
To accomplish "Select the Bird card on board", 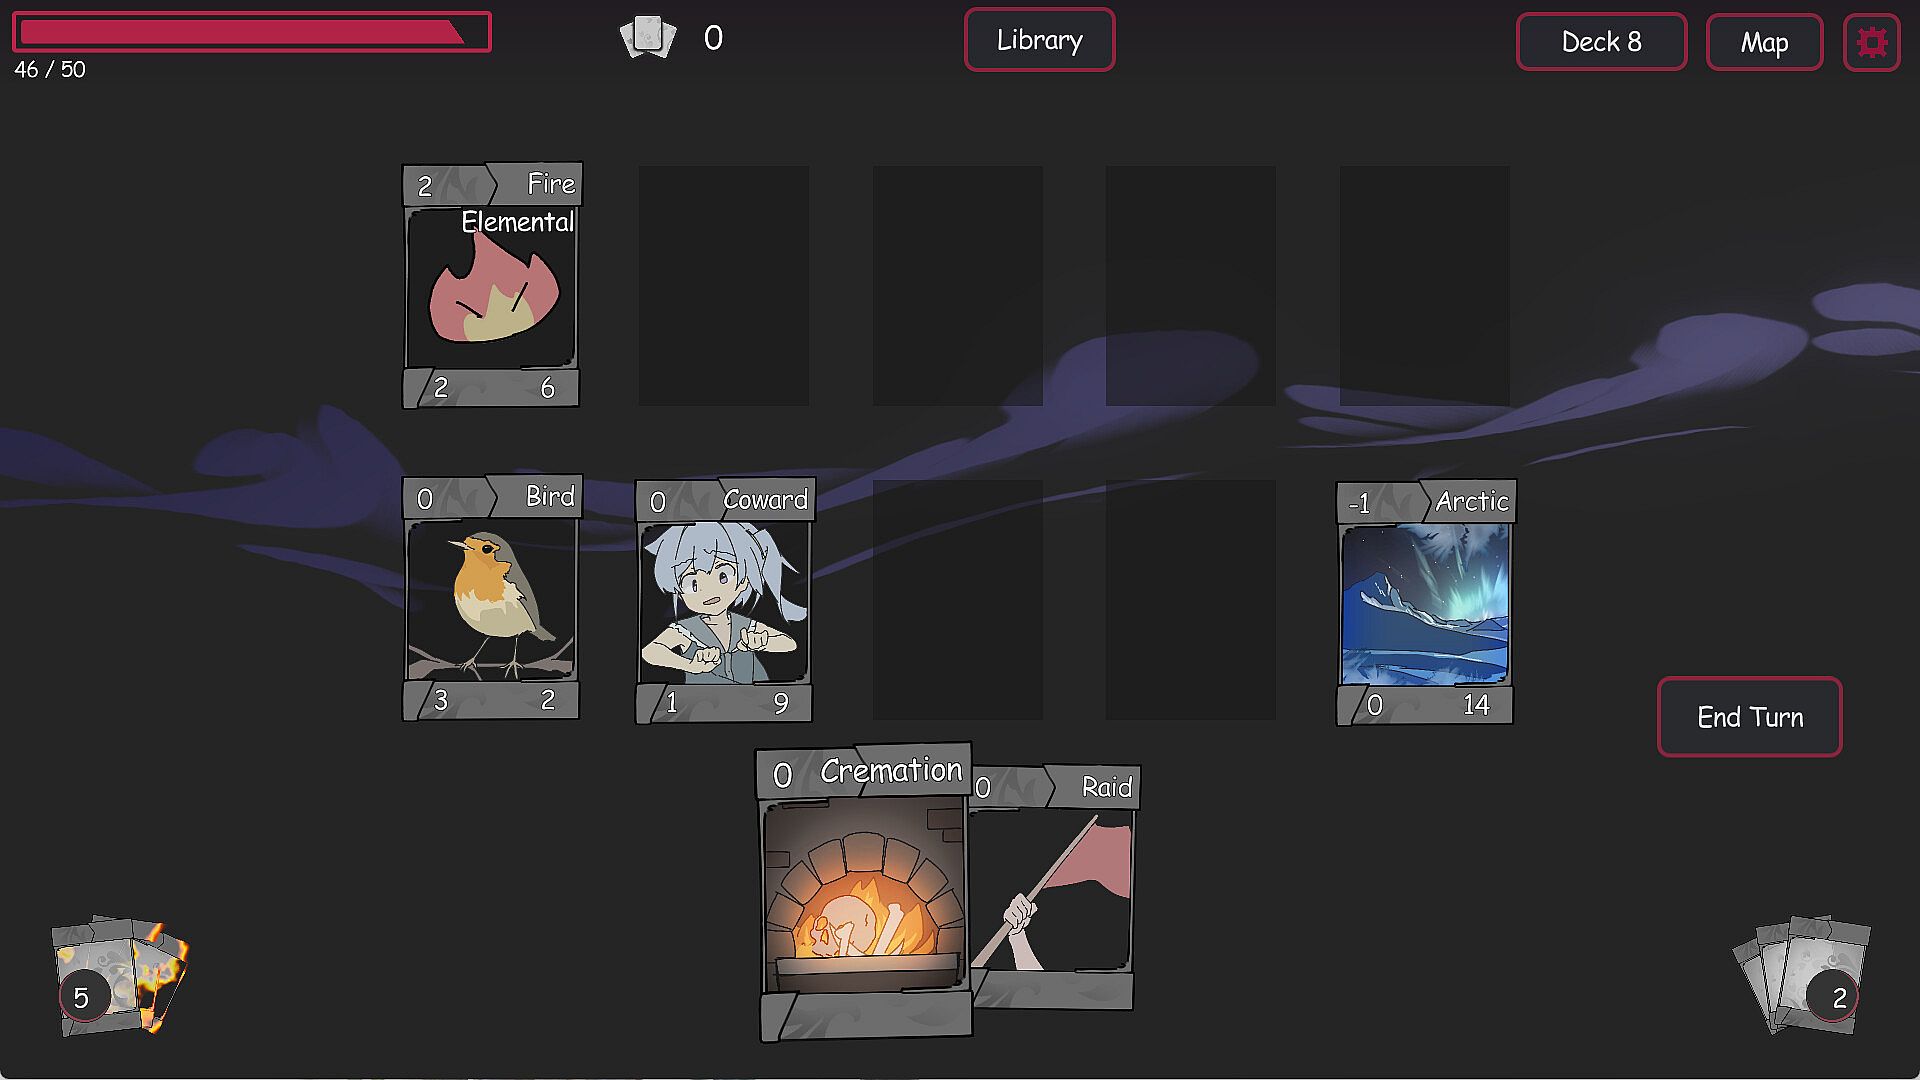I will 491,598.
